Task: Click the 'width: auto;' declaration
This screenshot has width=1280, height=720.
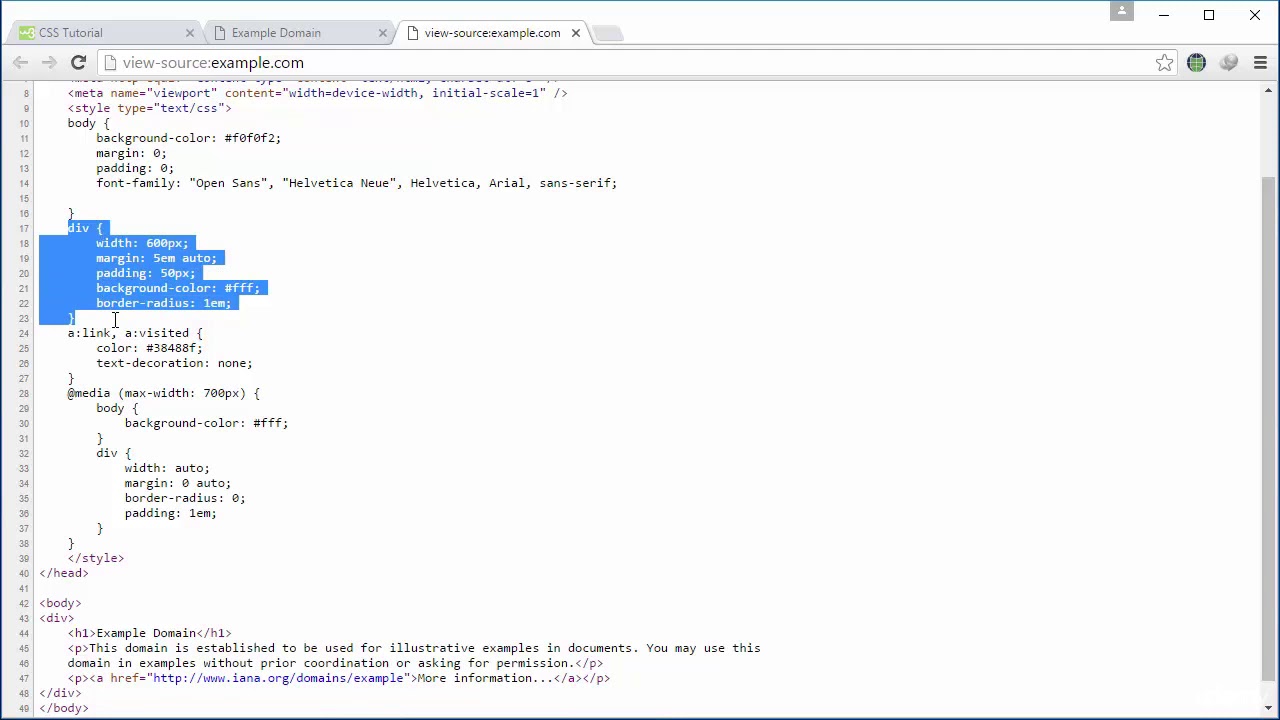Action: [x=167, y=468]
